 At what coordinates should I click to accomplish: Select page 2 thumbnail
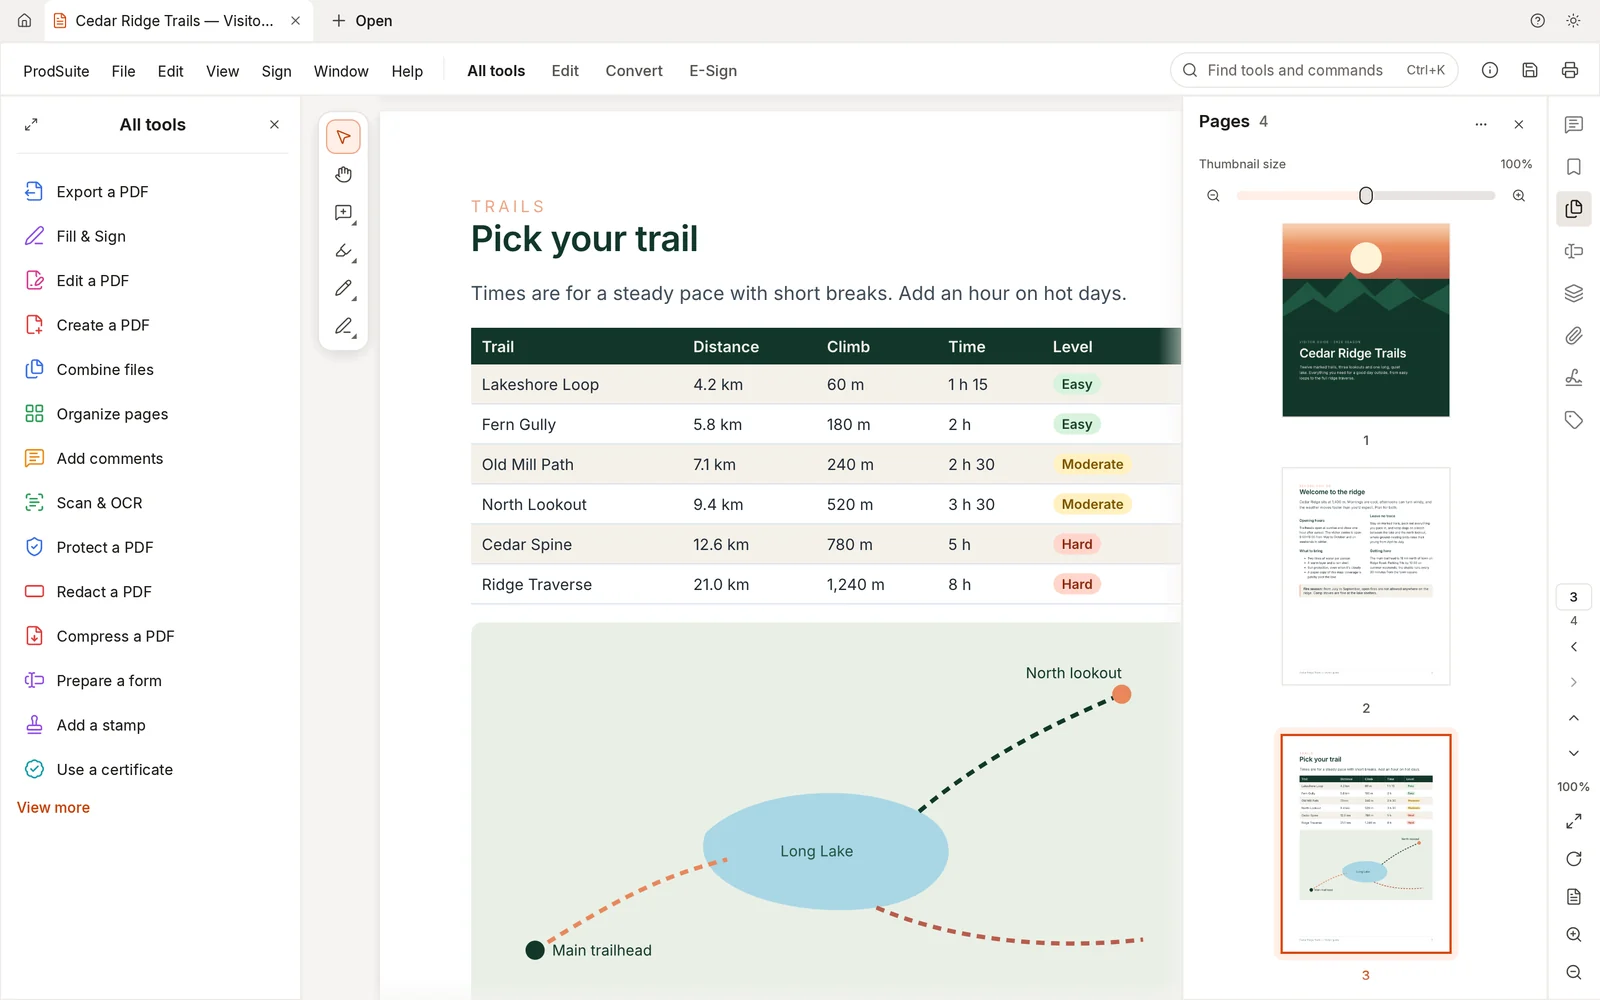point(1366,576)
